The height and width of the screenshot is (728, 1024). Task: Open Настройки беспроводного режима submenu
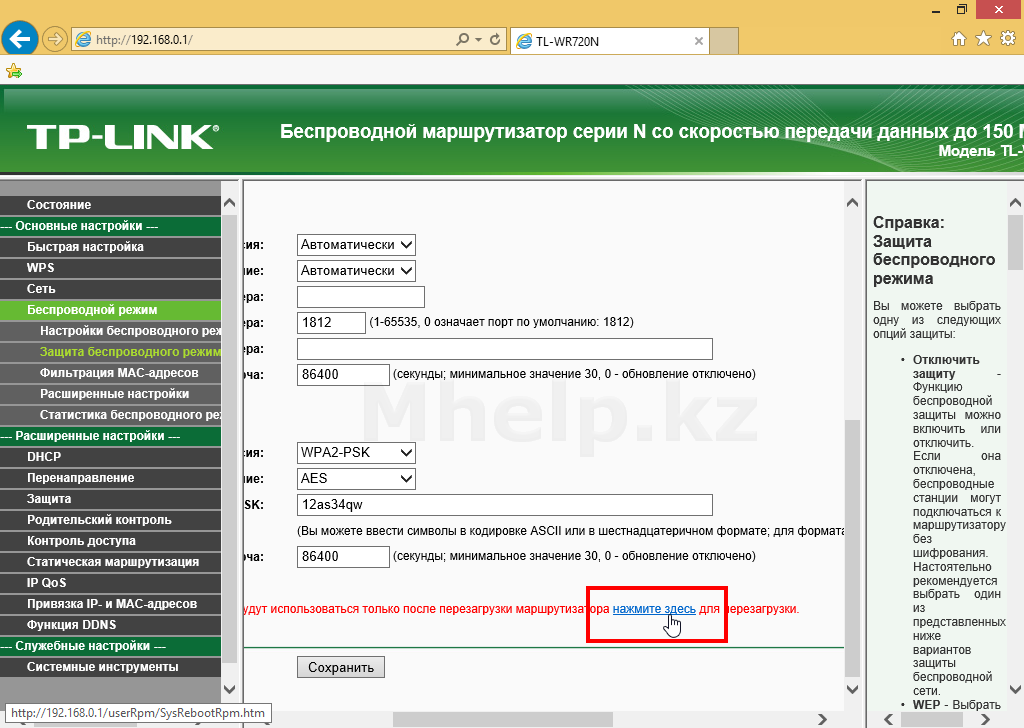tap(110, 330)
